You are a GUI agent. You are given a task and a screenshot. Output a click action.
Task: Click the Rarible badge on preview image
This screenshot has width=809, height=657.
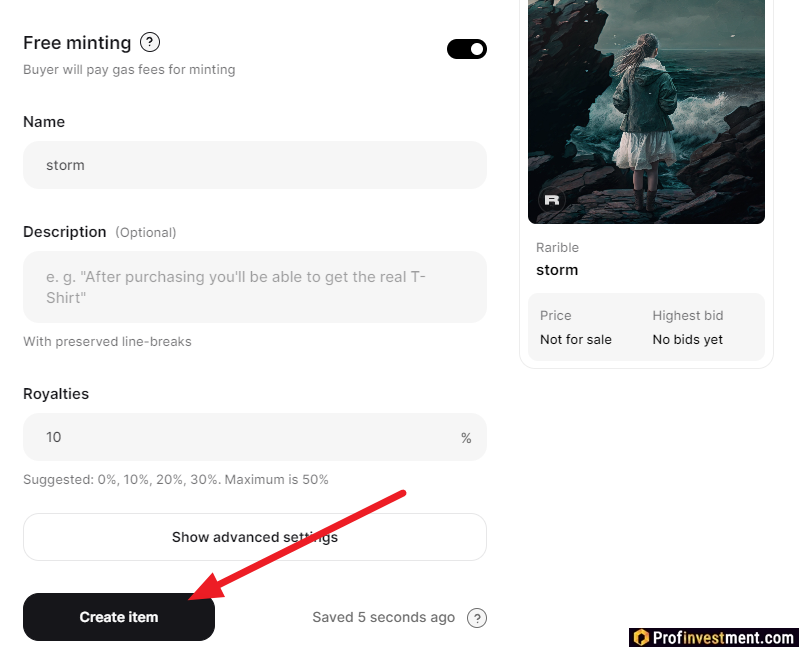click(551, 199)
